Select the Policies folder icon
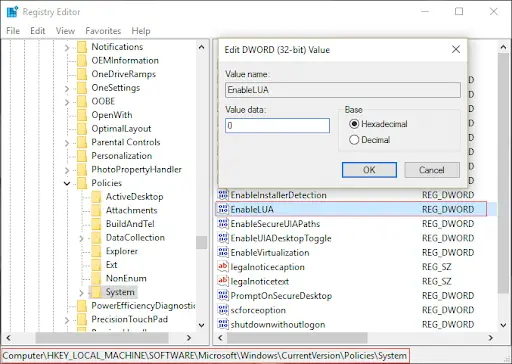This screenshot has width=512, height=364. tap(82, 183)
